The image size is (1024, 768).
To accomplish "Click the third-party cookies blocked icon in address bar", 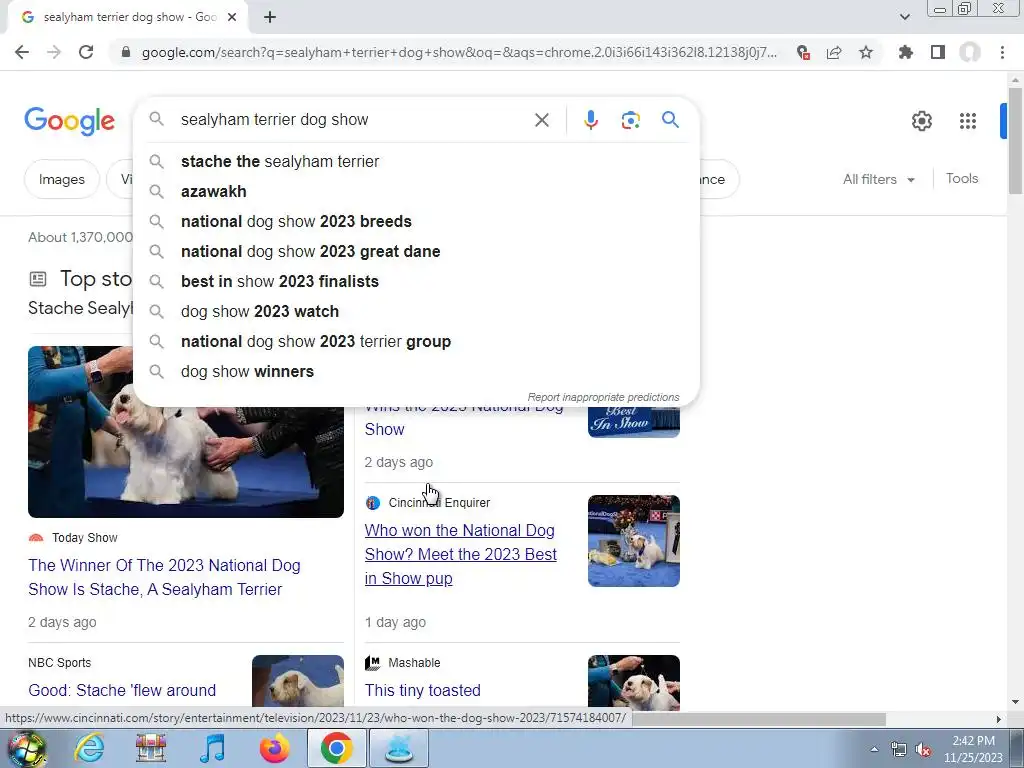I will (803, 52).
